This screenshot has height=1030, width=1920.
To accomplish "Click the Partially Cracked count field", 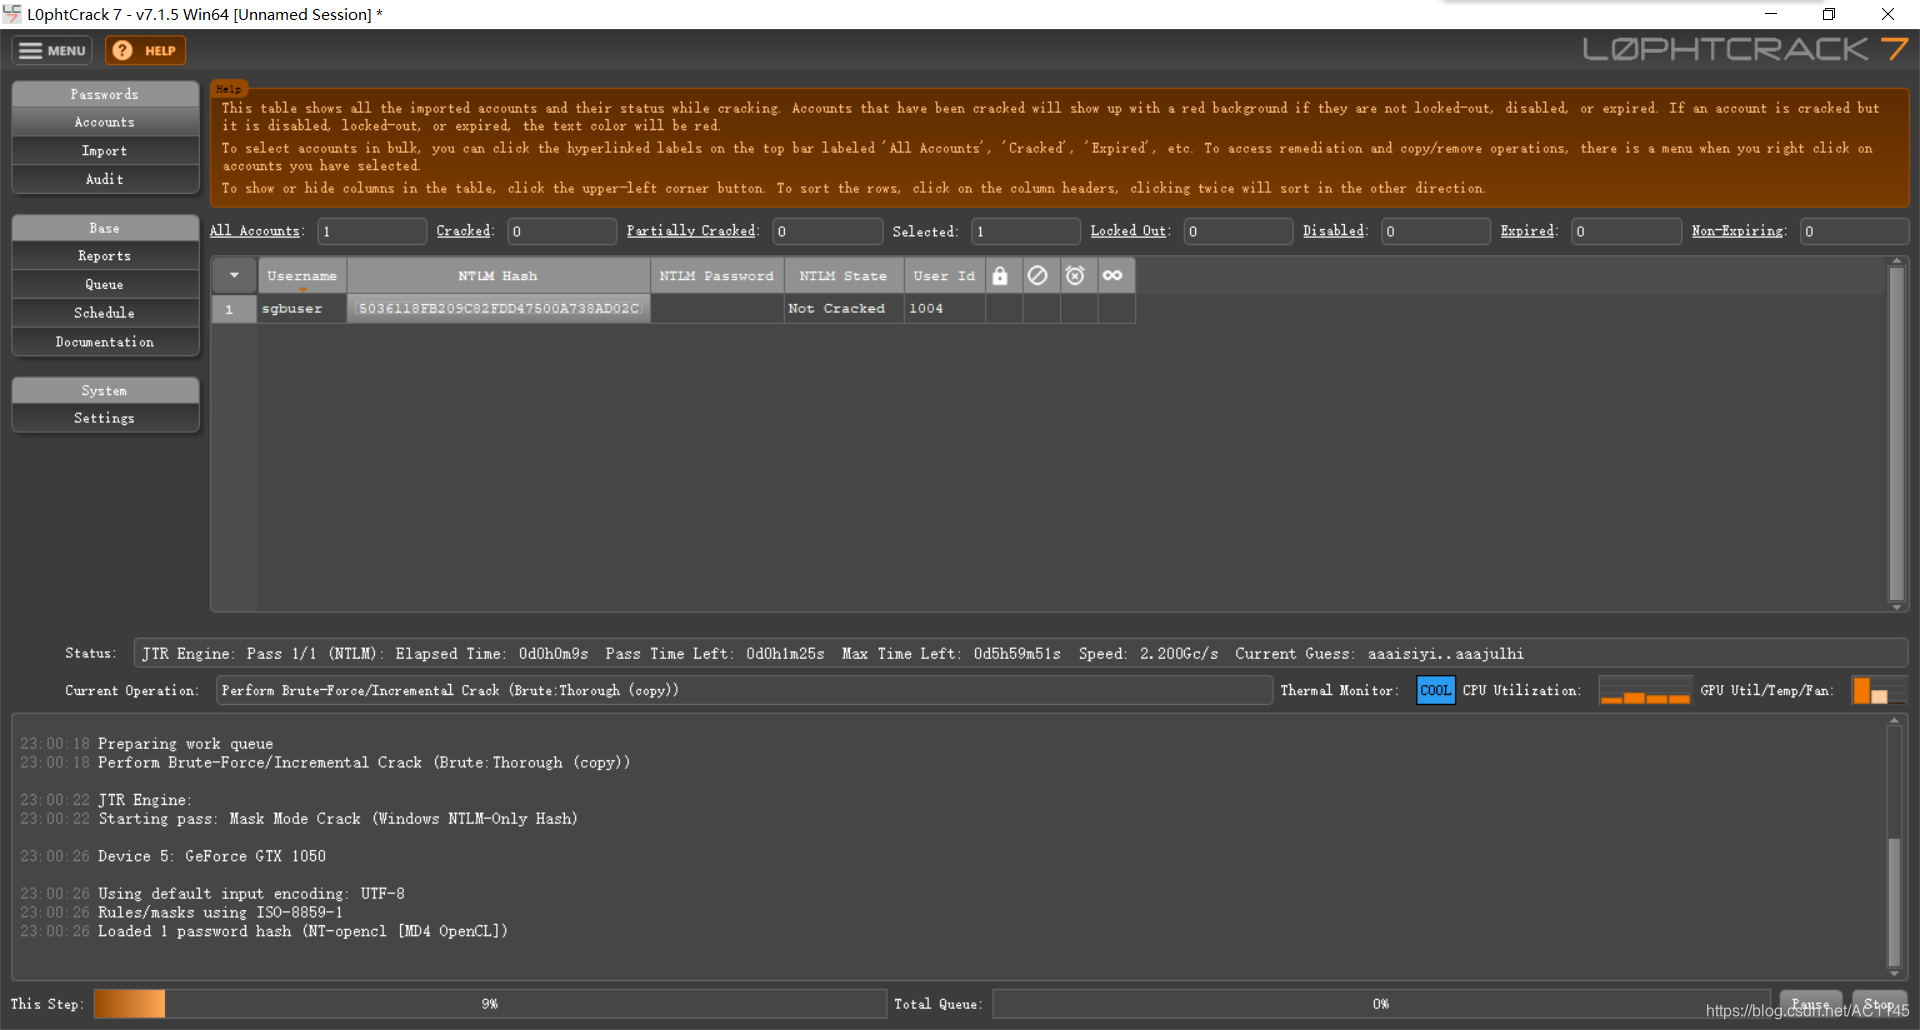I will click(x=828, y=231).
